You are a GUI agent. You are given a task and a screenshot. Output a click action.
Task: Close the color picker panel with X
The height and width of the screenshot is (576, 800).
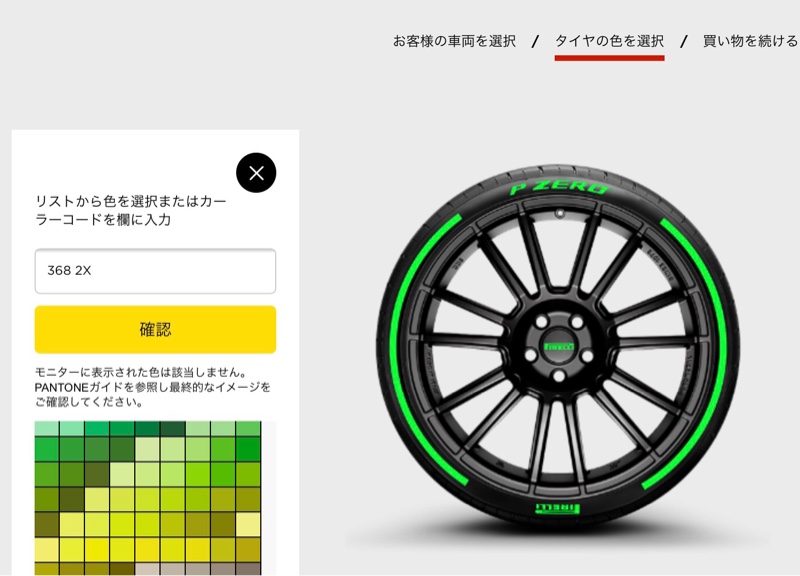coord(256,173)
